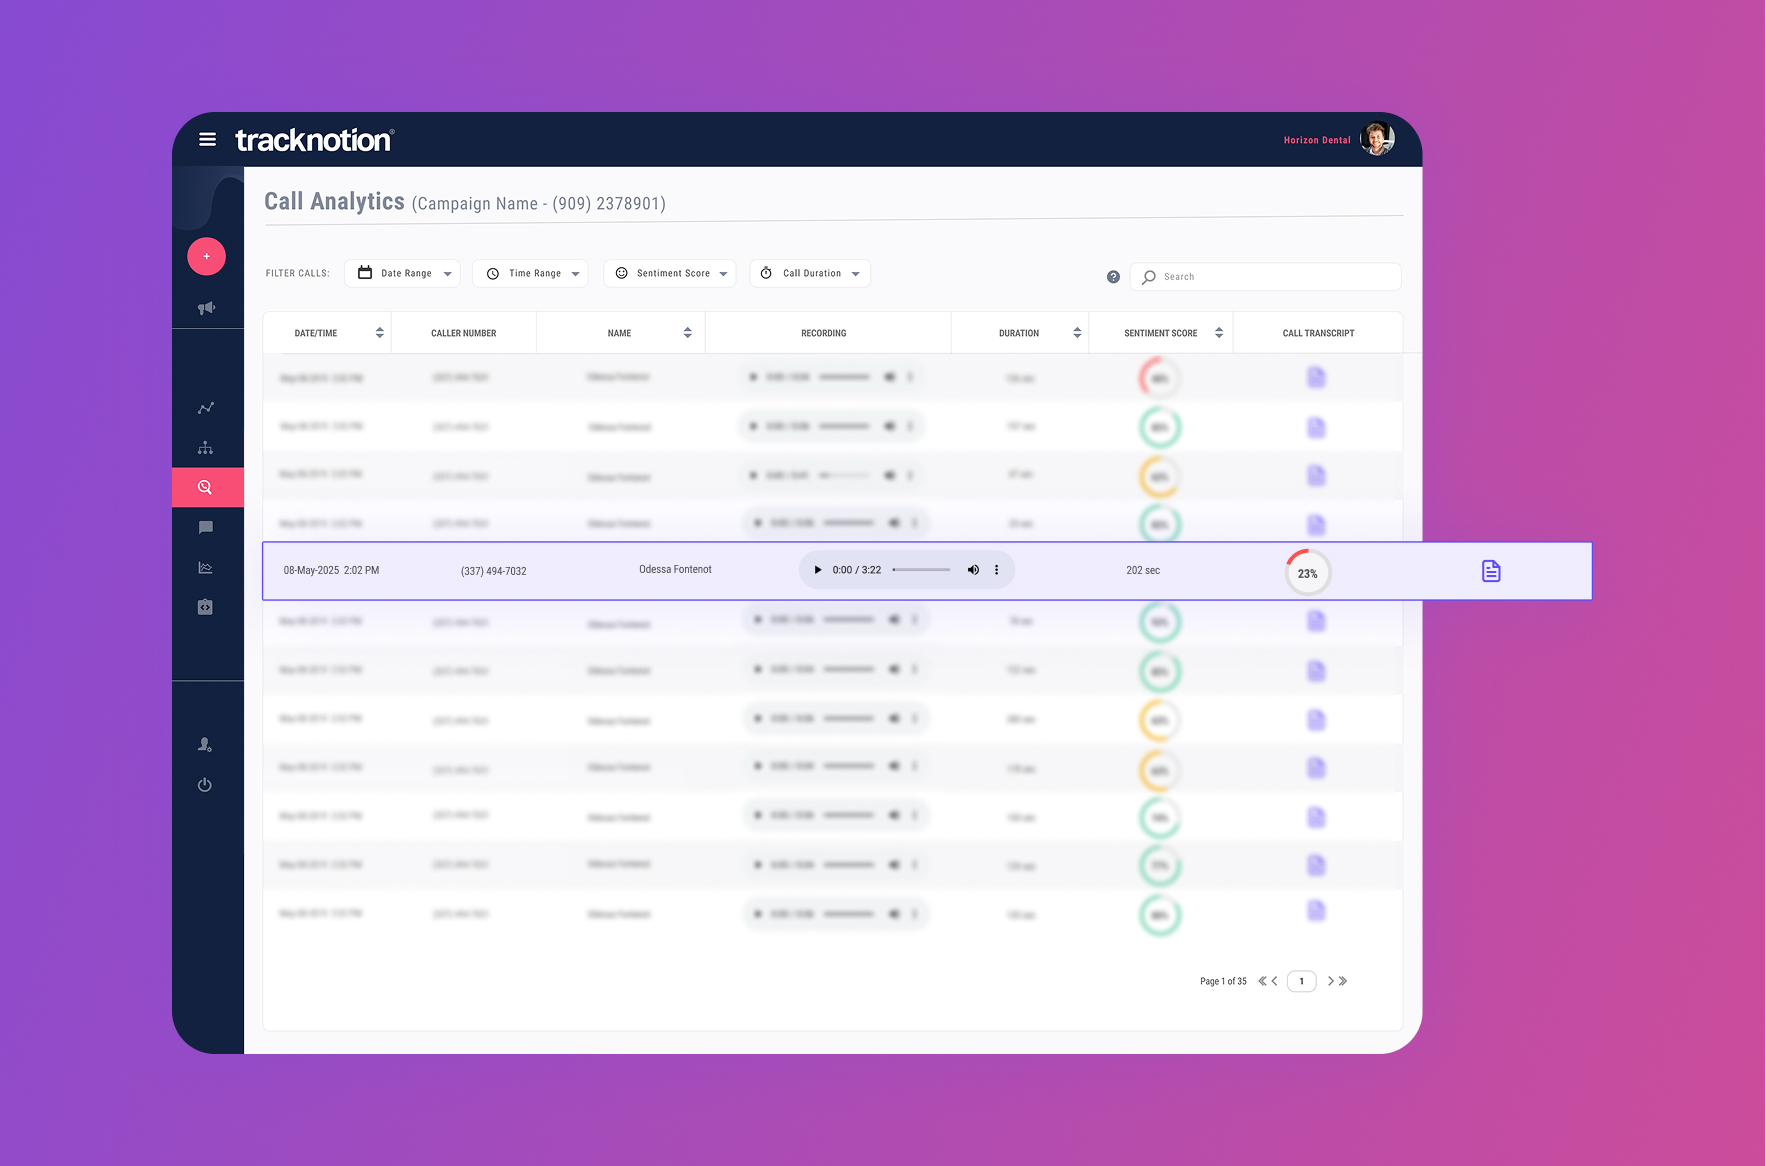Open the hierarchy org chart sidebar icon
This screenshot has height=1166, width=1766.
coord(205,448)
